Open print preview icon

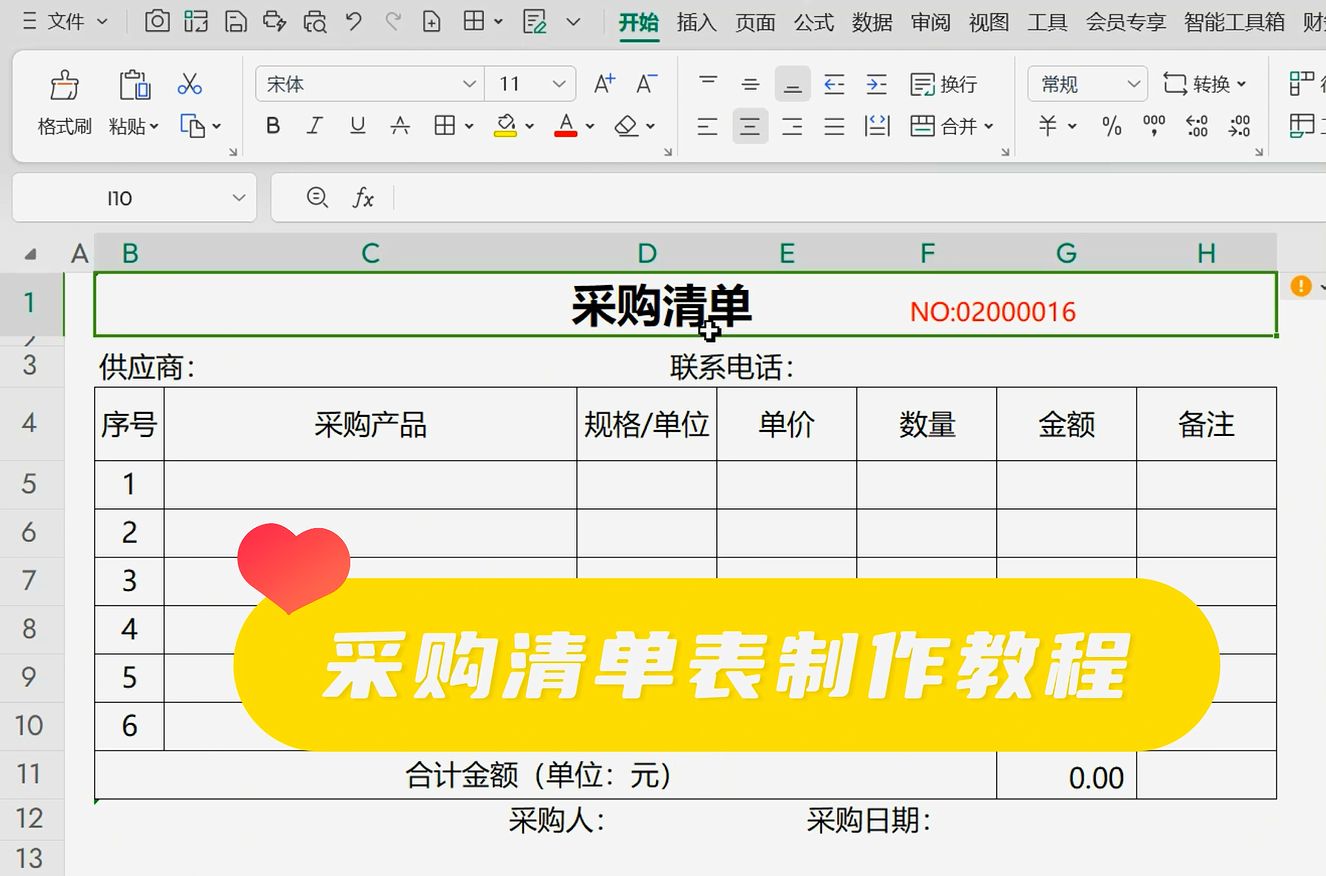pyautogui.click(x=314, y=23)
